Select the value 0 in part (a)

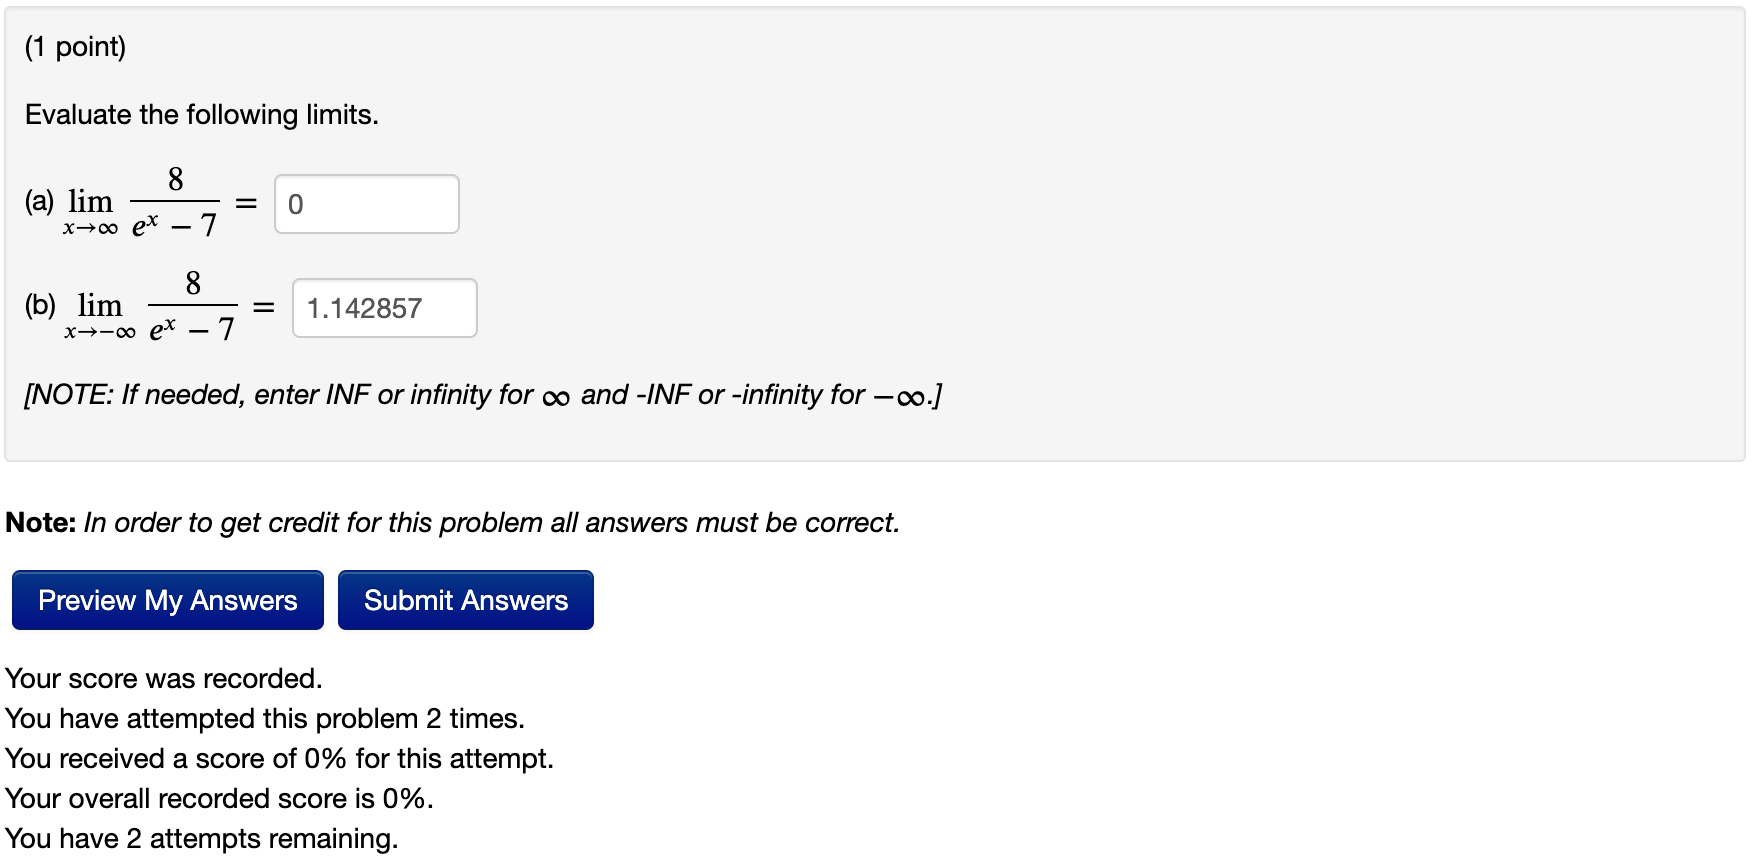[x=296, y=204]
